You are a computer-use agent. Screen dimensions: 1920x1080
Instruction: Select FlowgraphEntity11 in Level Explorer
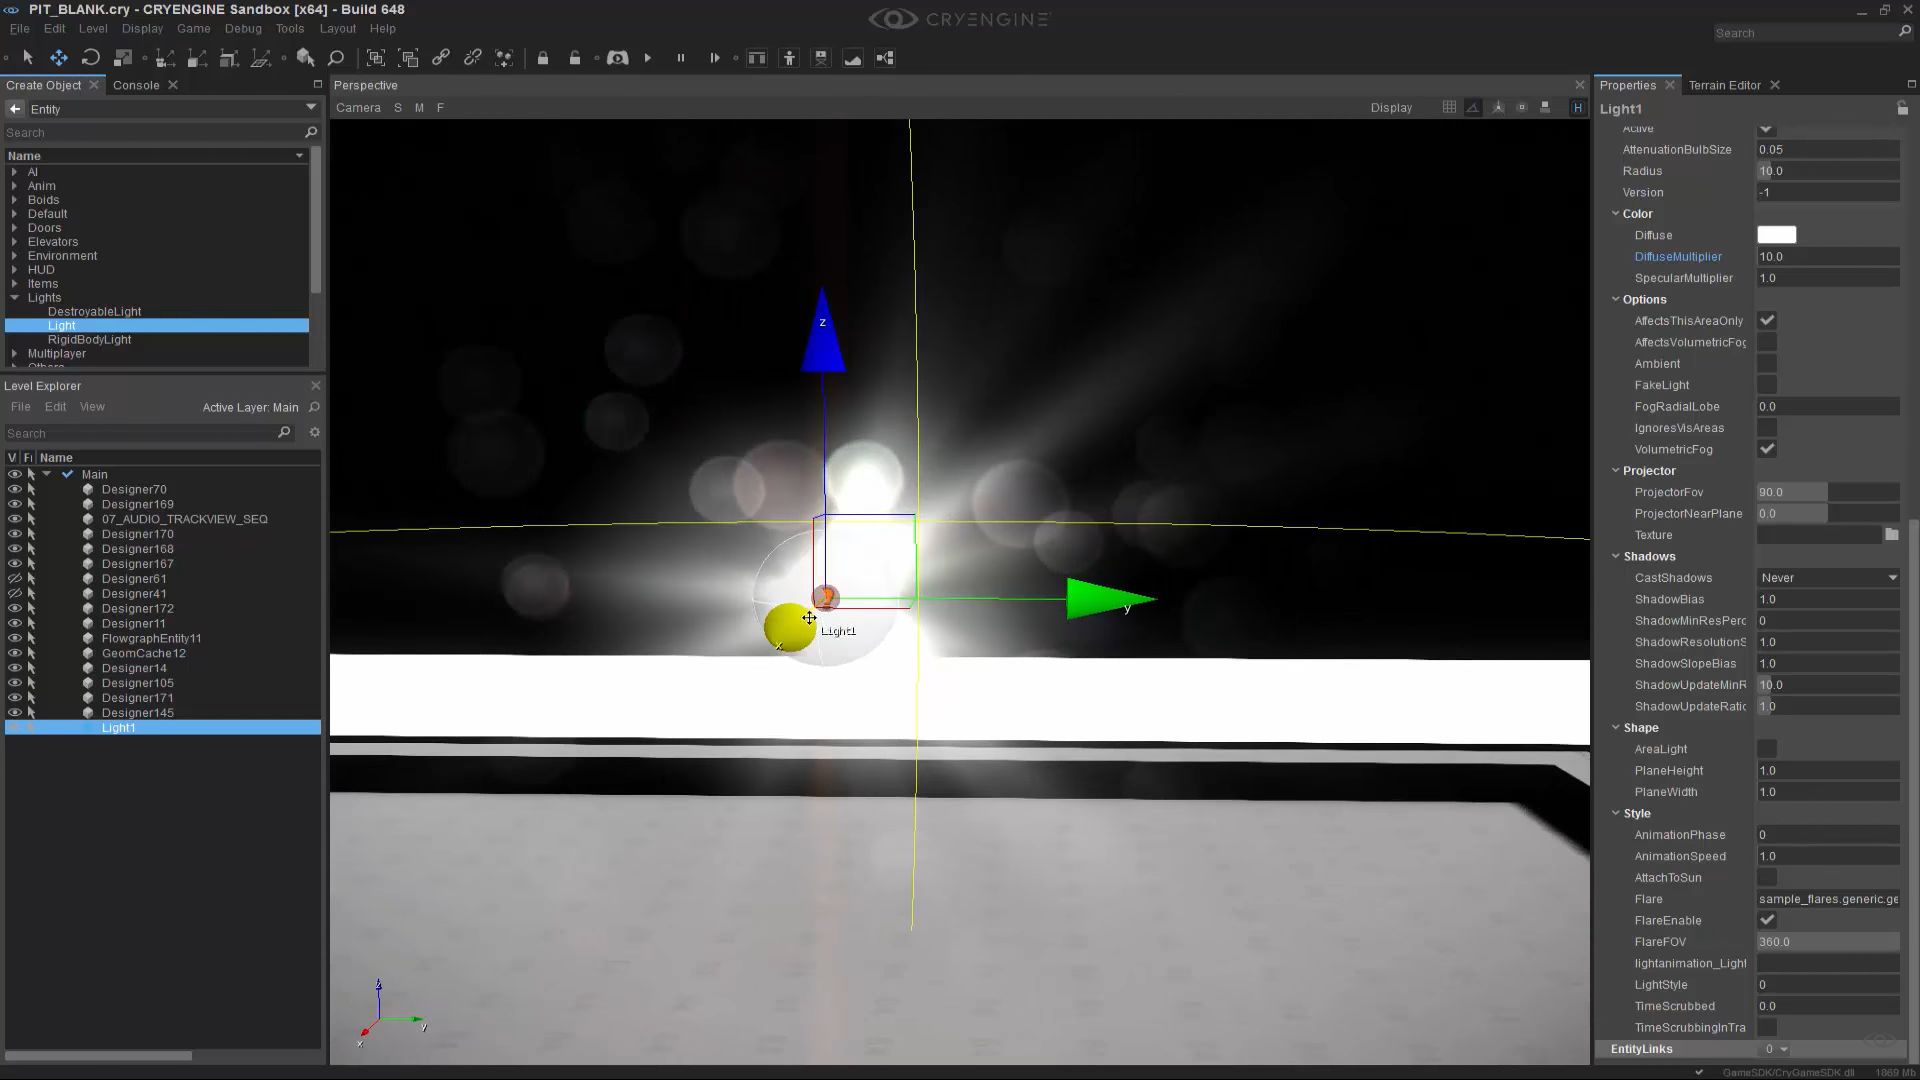coord(151,639)
